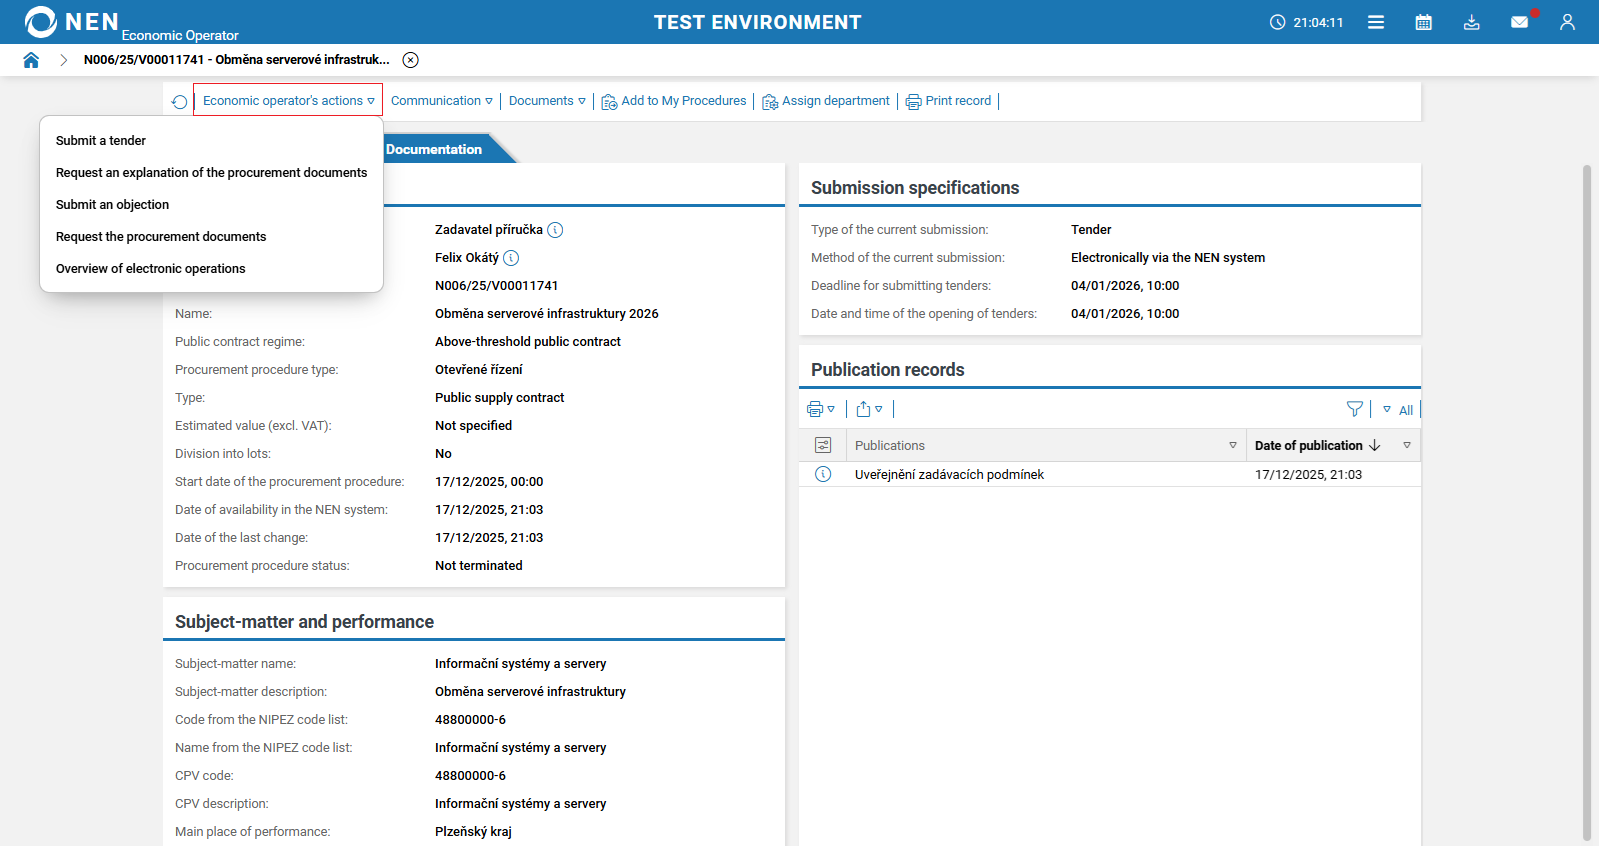Open the filter icon in Publication records
The height and width of the screenshot is (846, 1599).
point(1354,409)
